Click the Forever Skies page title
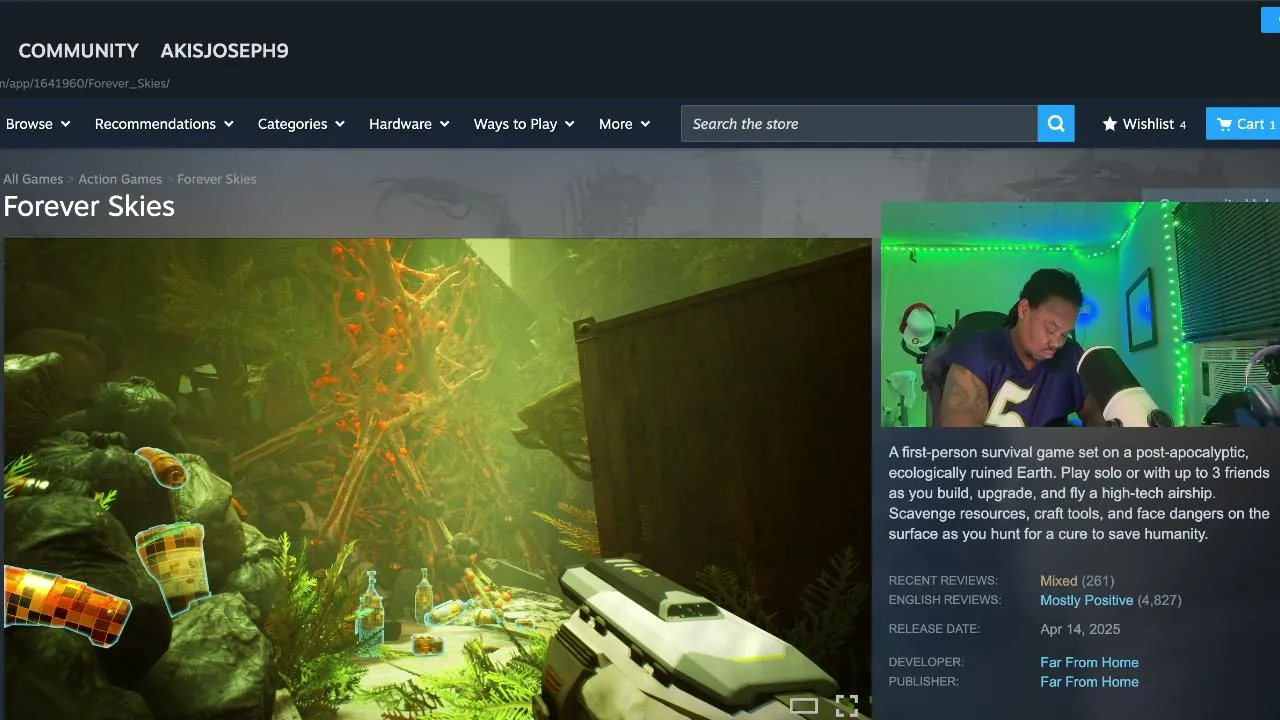The height and width of the screenshot is (720, 1280). (x=89, y=206)
